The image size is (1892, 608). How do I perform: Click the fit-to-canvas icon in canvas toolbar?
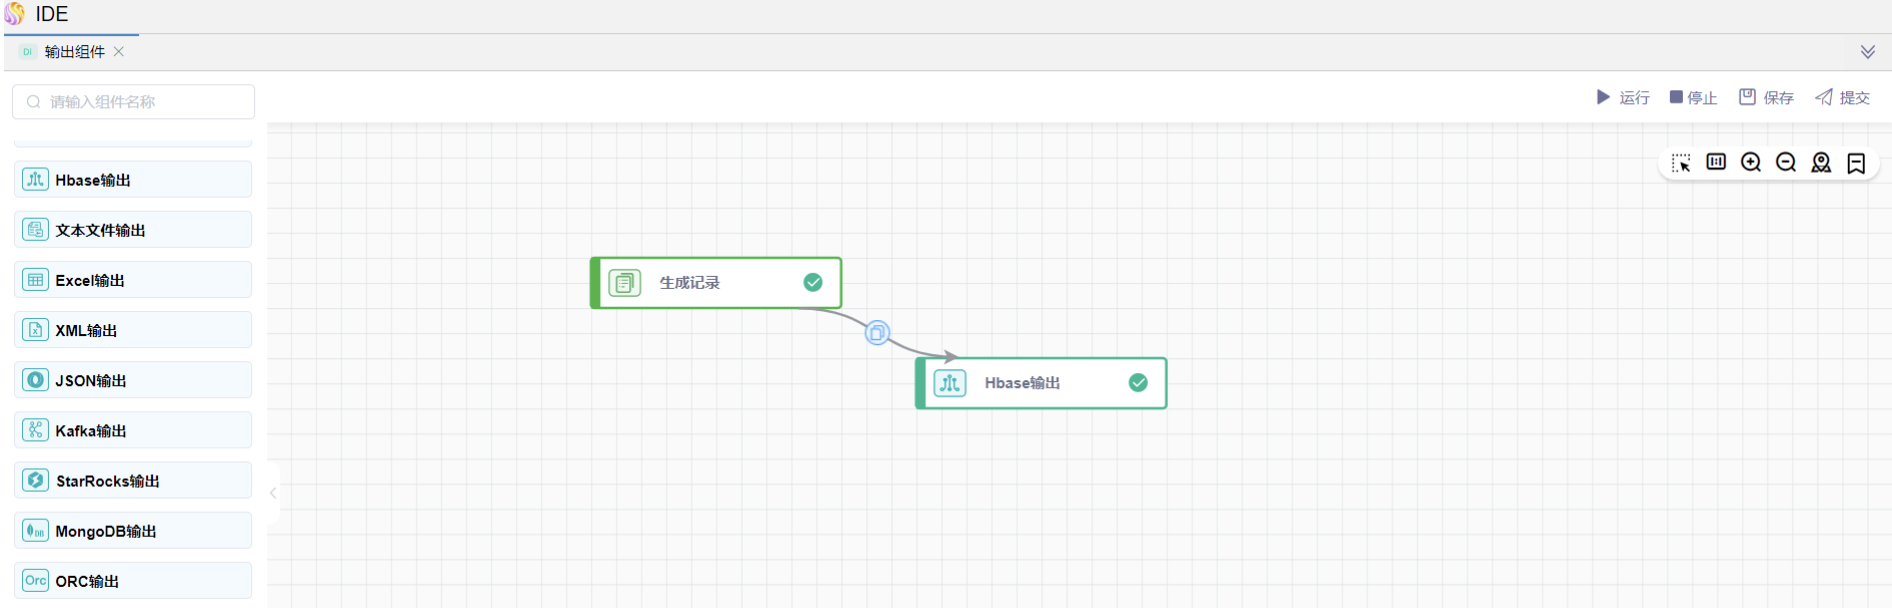pos(1716,162)
